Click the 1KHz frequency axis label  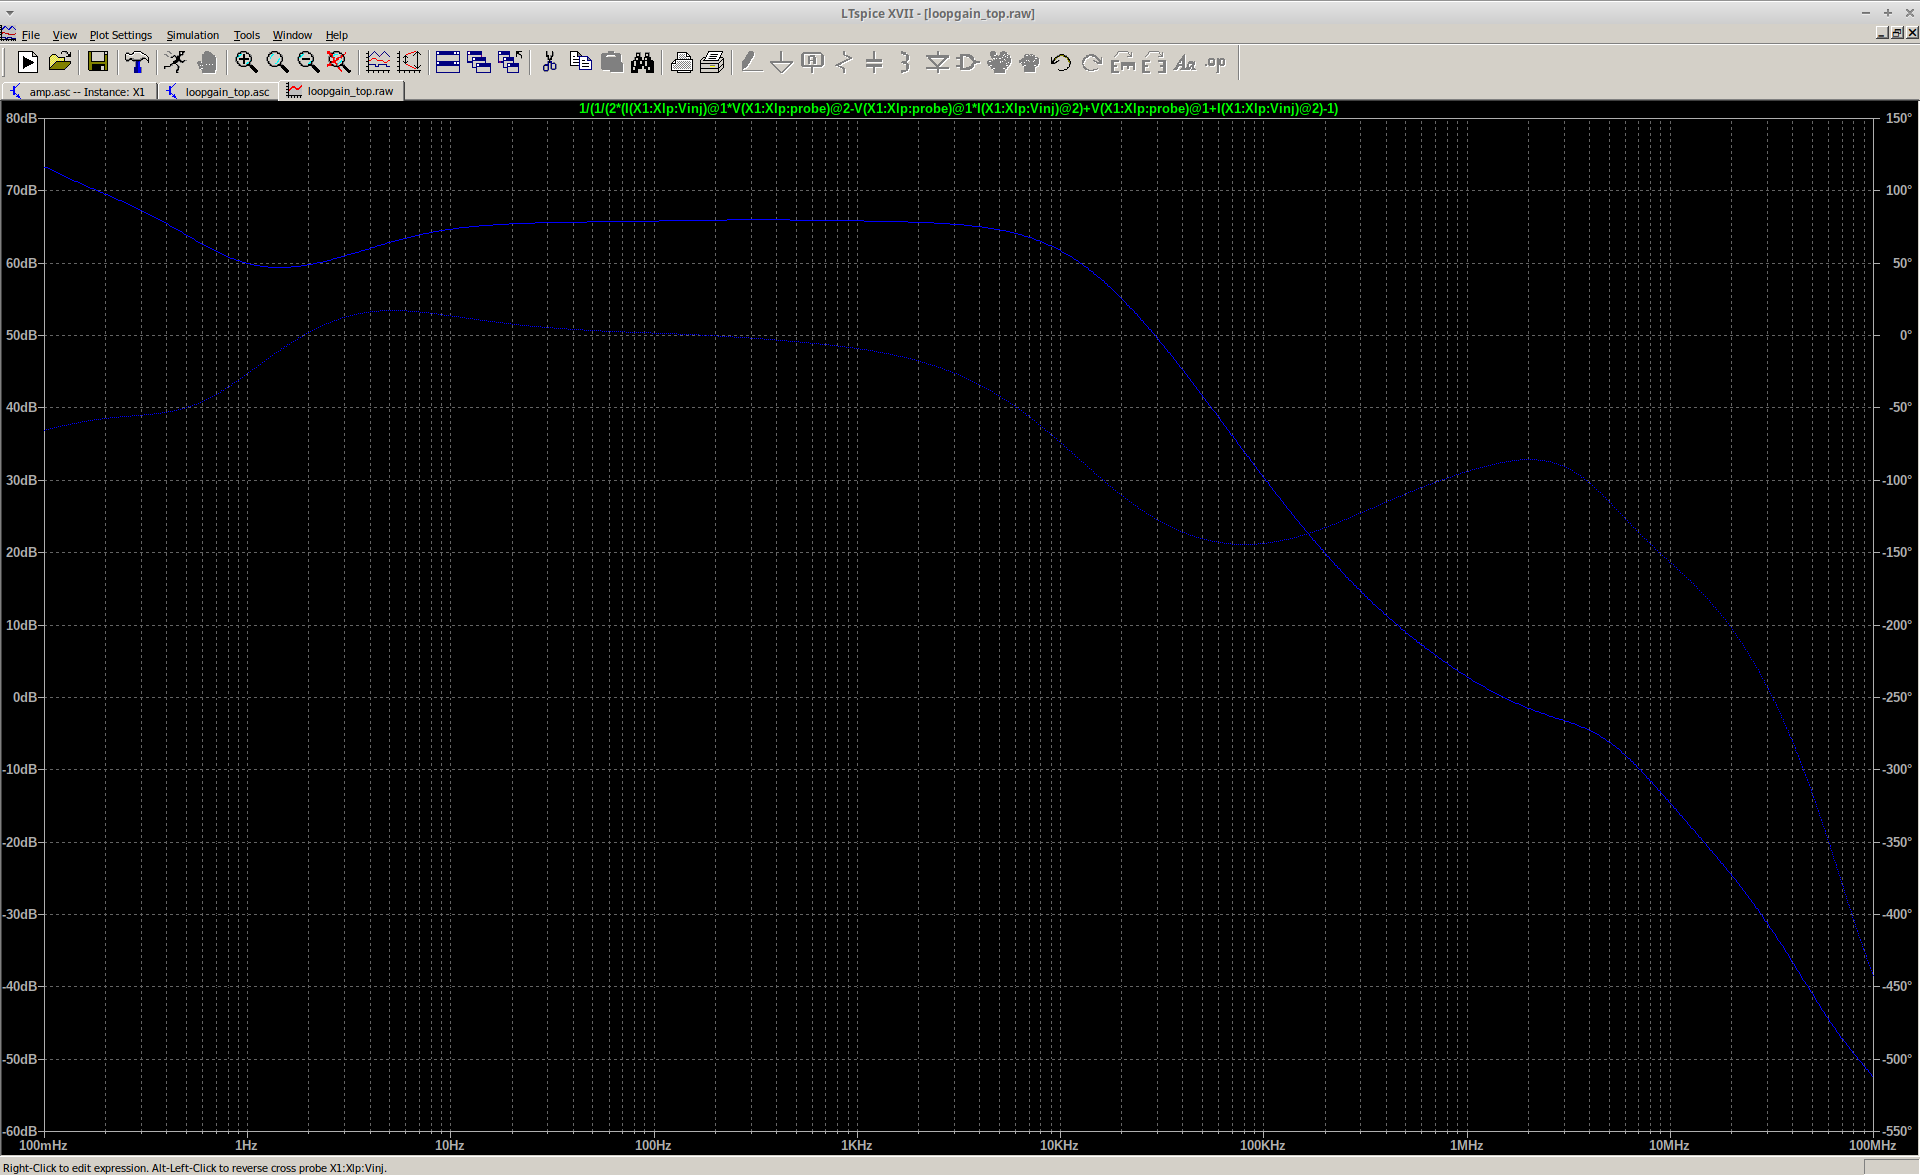point(856,1145)
